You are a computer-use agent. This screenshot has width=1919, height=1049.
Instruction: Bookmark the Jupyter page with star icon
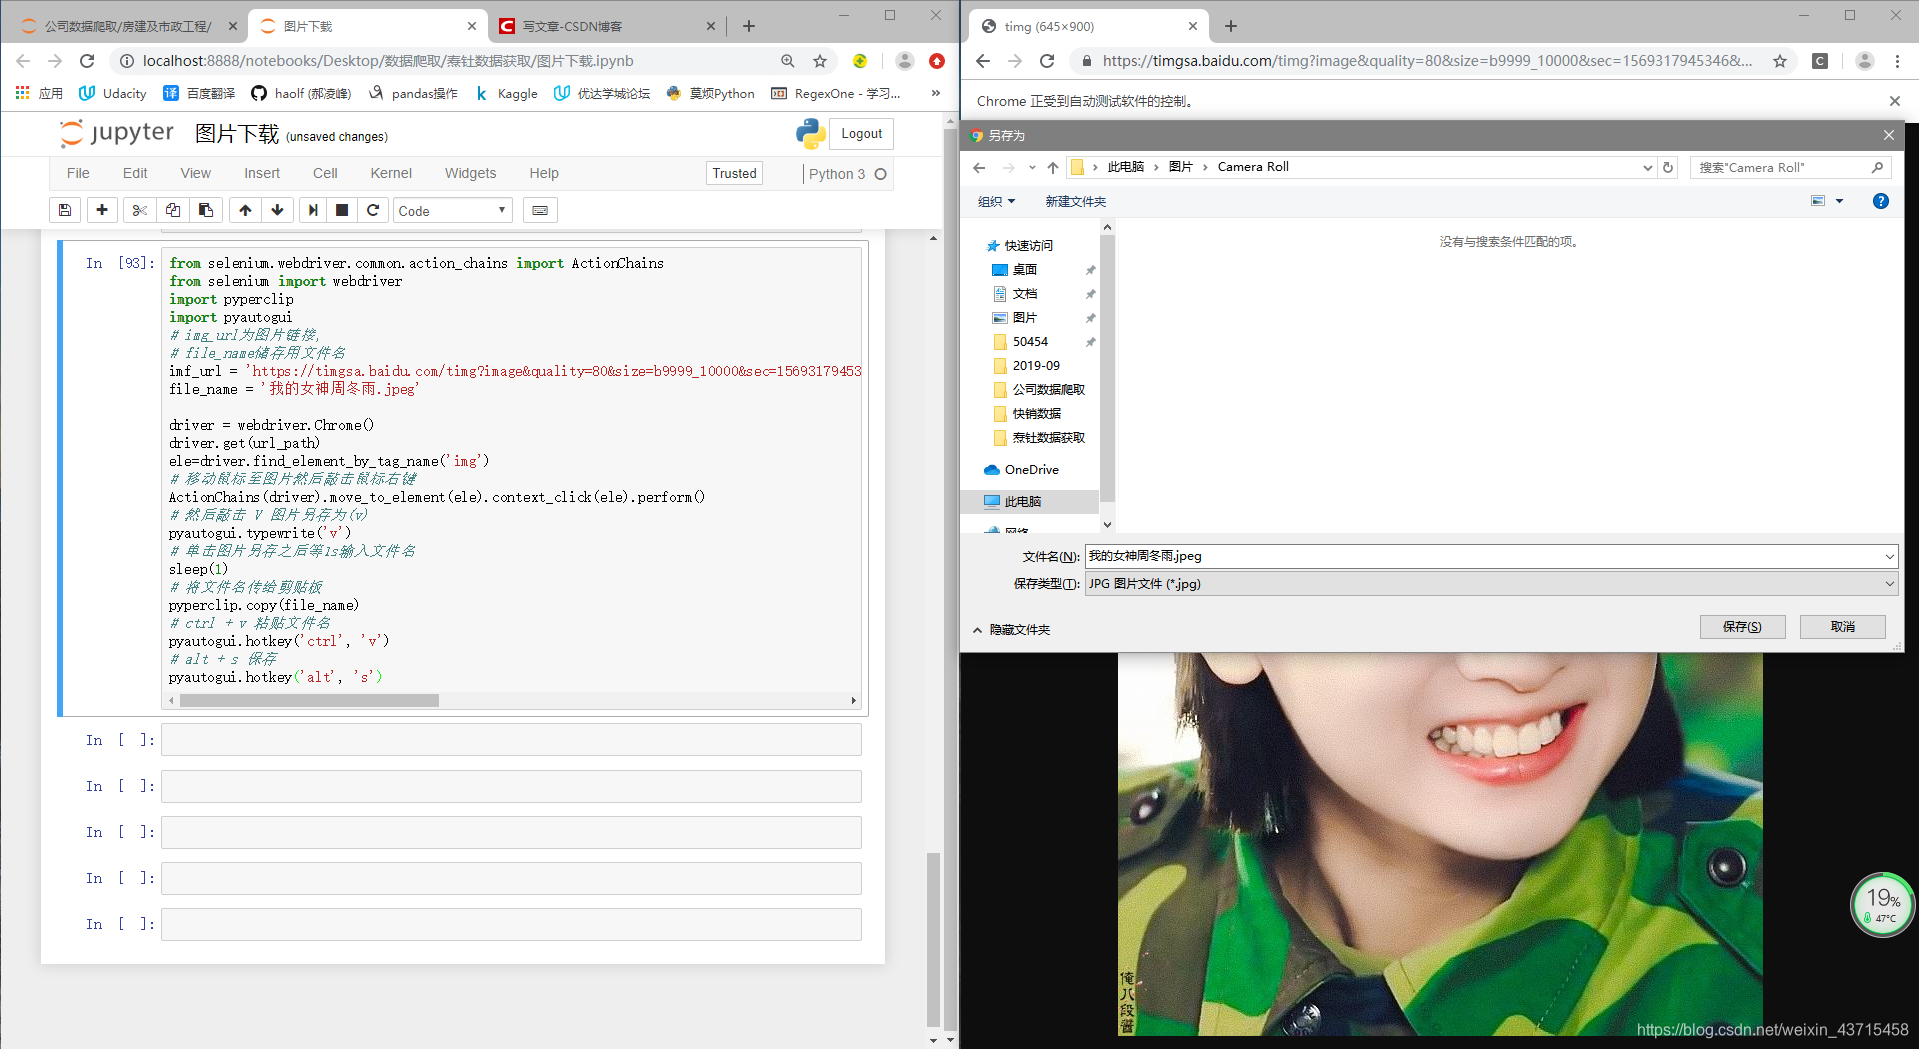(x=820, y=61)
